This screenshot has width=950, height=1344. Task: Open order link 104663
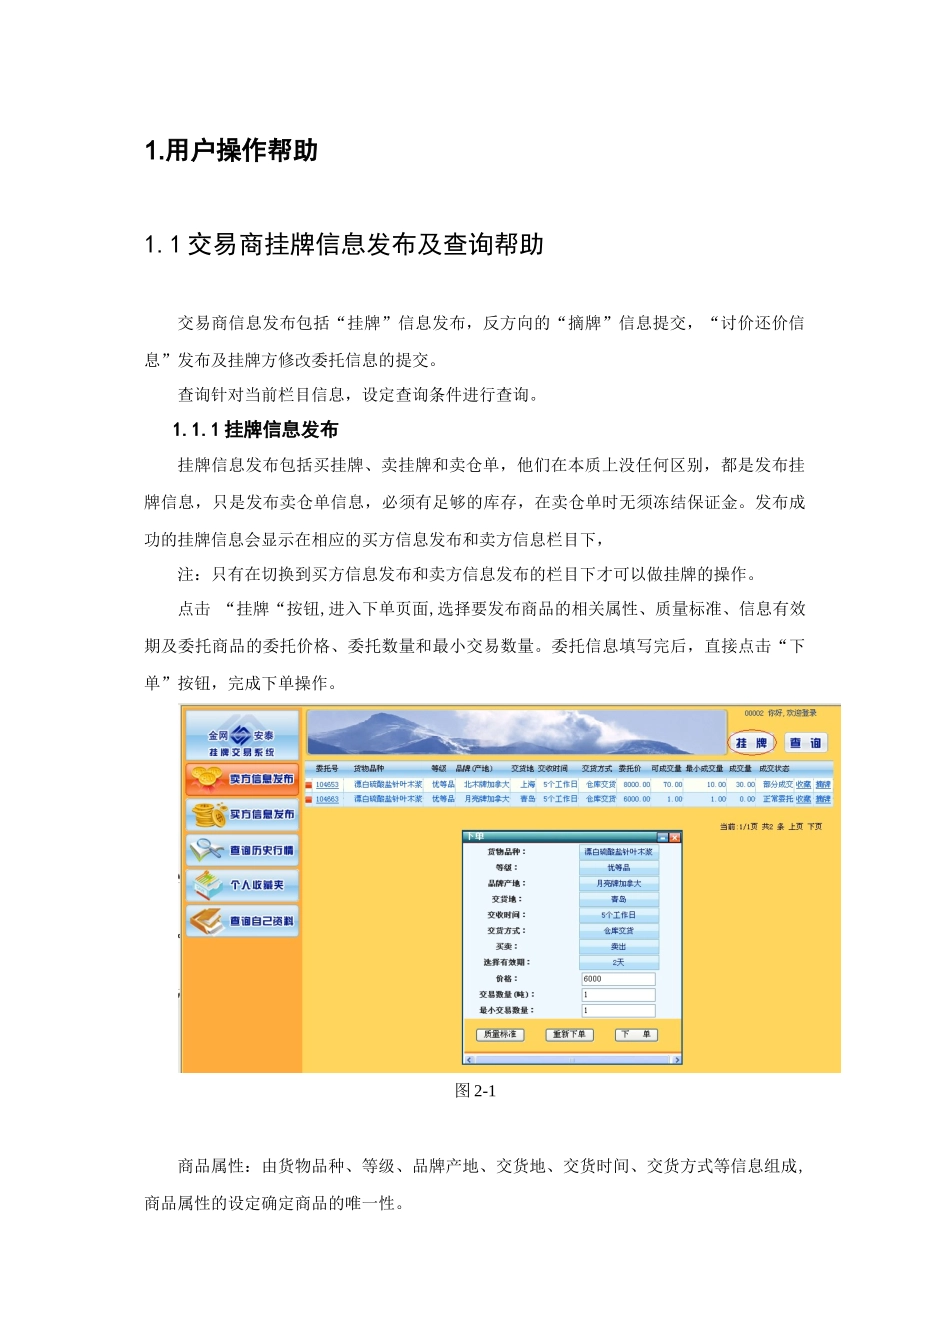(327, 799)
